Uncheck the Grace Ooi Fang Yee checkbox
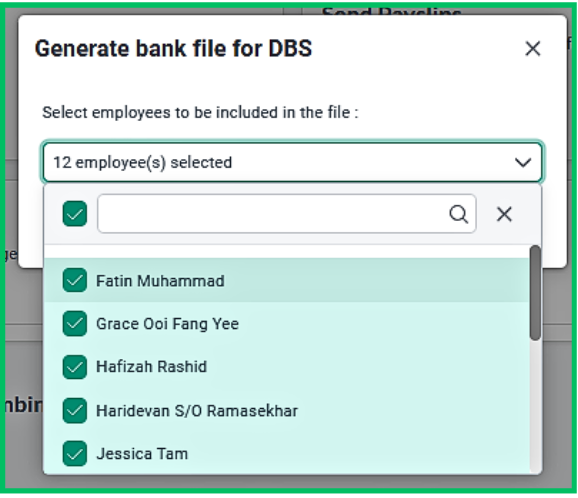 point(75,324)
